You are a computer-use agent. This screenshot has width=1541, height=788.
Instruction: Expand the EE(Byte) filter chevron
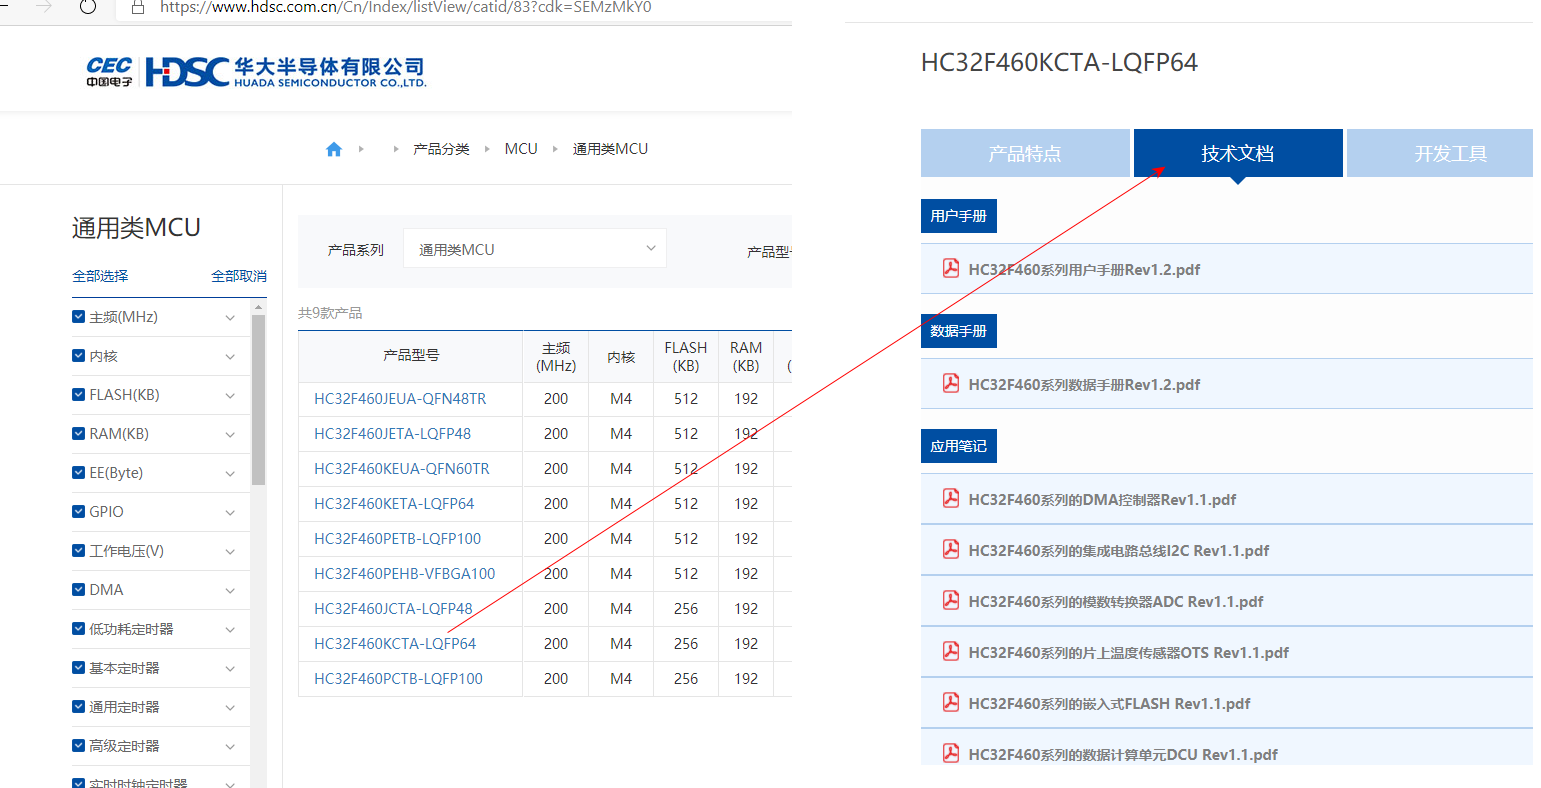[230, 474]
